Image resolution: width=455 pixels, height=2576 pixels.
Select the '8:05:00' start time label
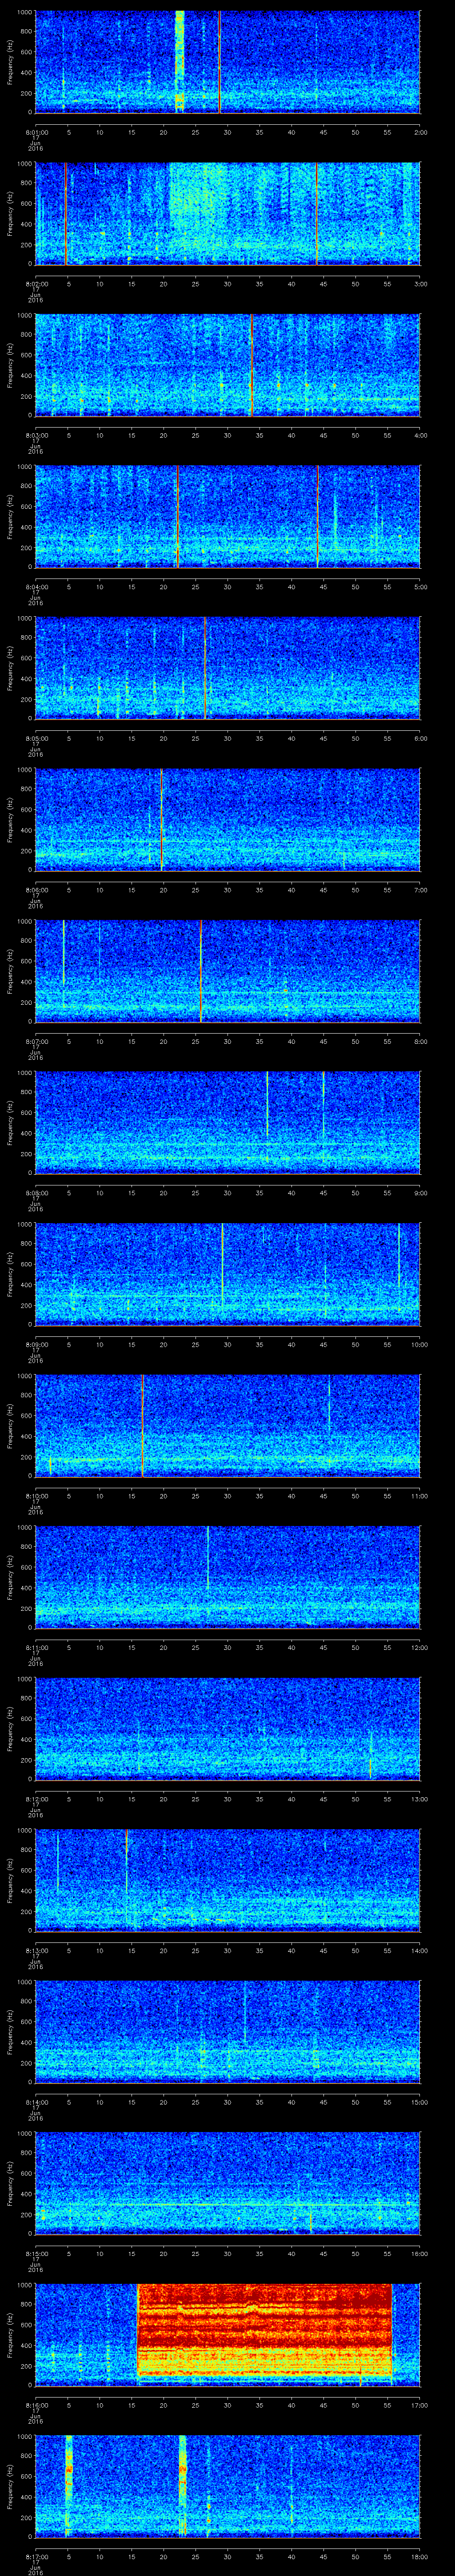click(36, 738)
